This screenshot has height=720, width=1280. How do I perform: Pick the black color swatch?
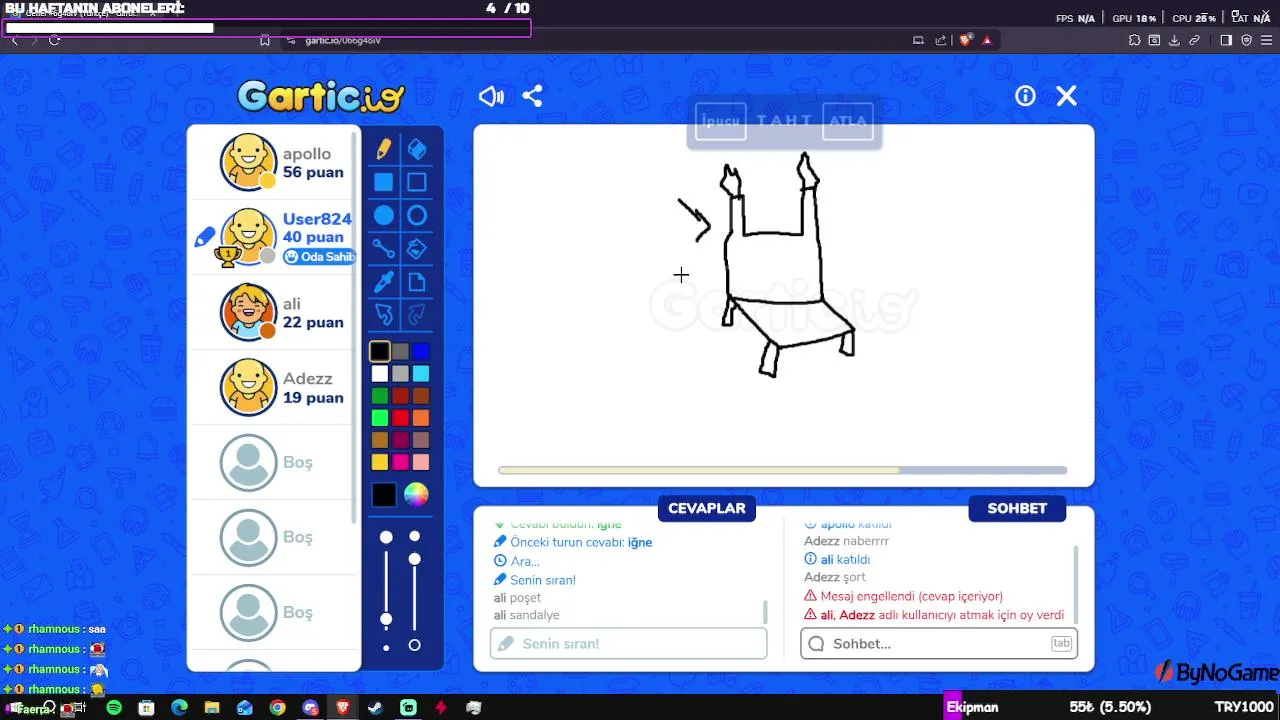tap(380, 351)
